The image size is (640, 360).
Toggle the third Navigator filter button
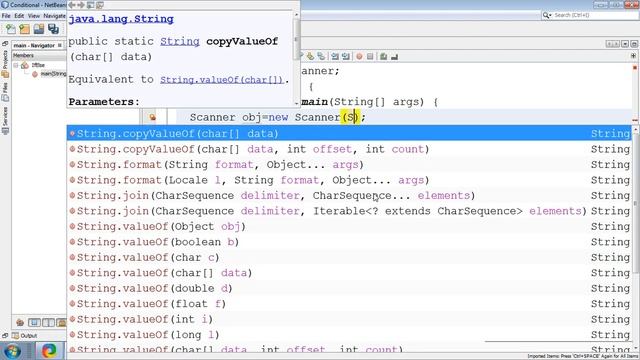coord(48,322)
